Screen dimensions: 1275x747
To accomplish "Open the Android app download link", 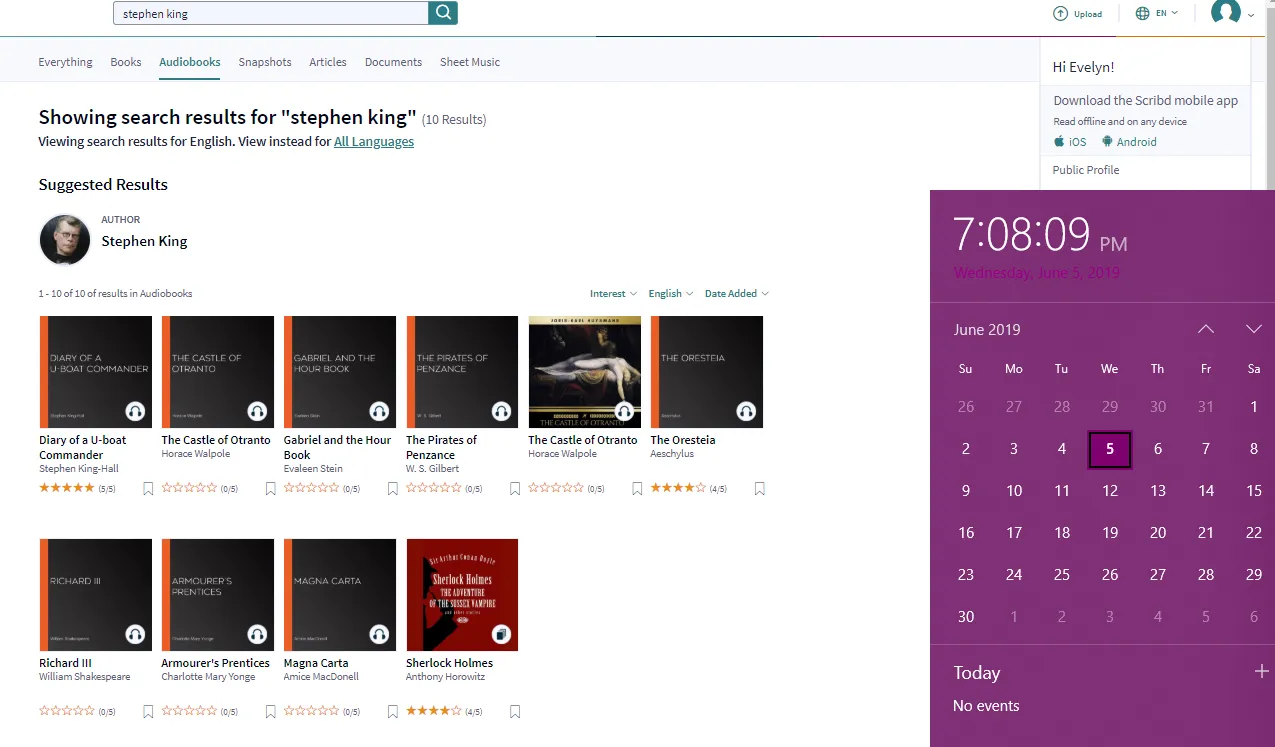I will tap(1129, 142).
